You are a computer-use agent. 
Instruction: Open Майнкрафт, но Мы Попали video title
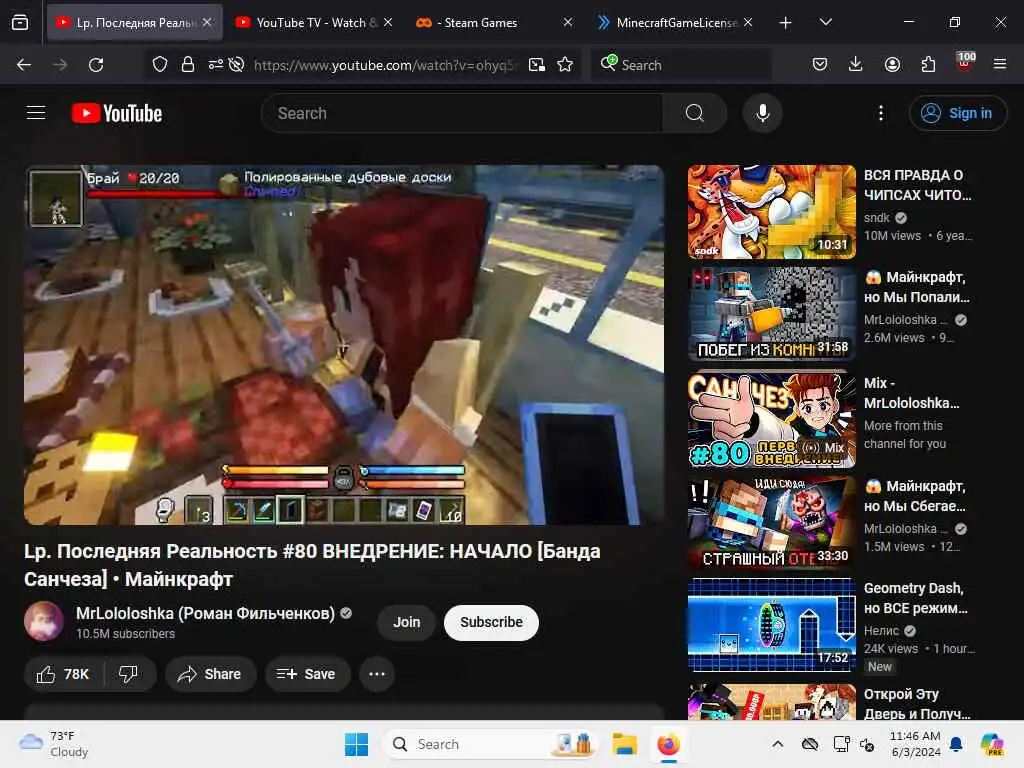(x=917, y=287)
